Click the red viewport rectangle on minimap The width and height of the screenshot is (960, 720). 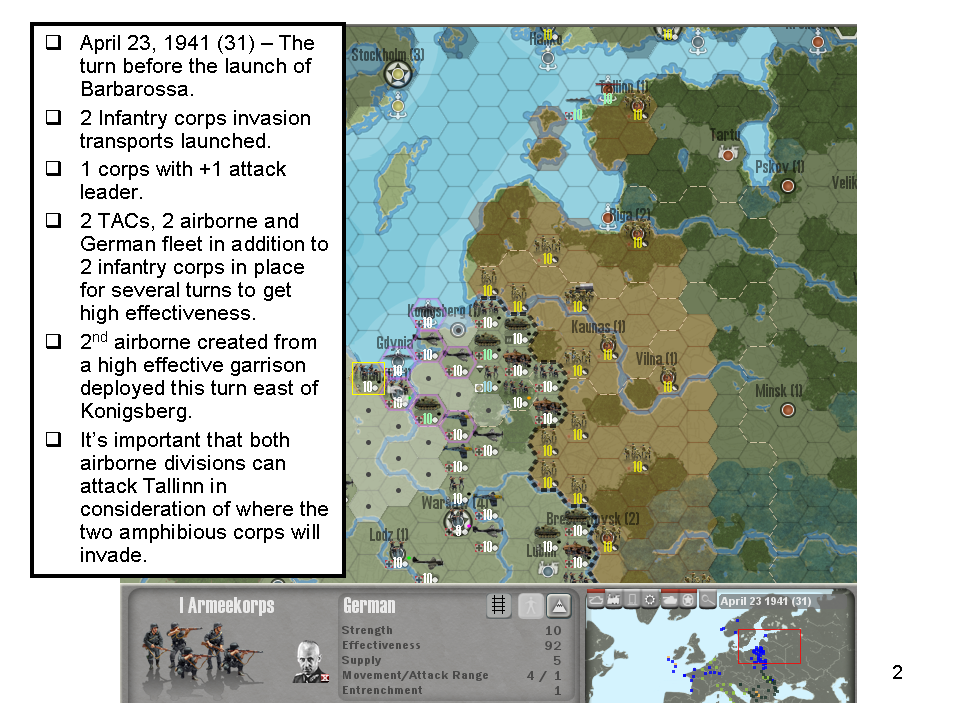coord(770,647)
